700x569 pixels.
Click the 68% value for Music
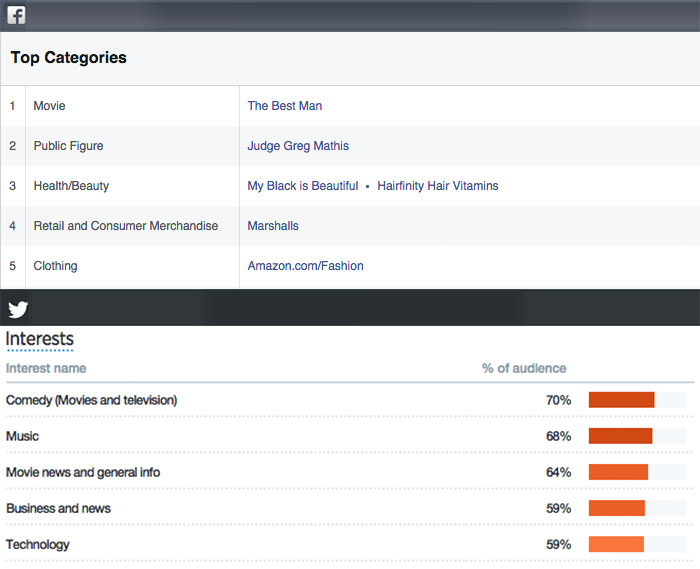coord(558,436)
